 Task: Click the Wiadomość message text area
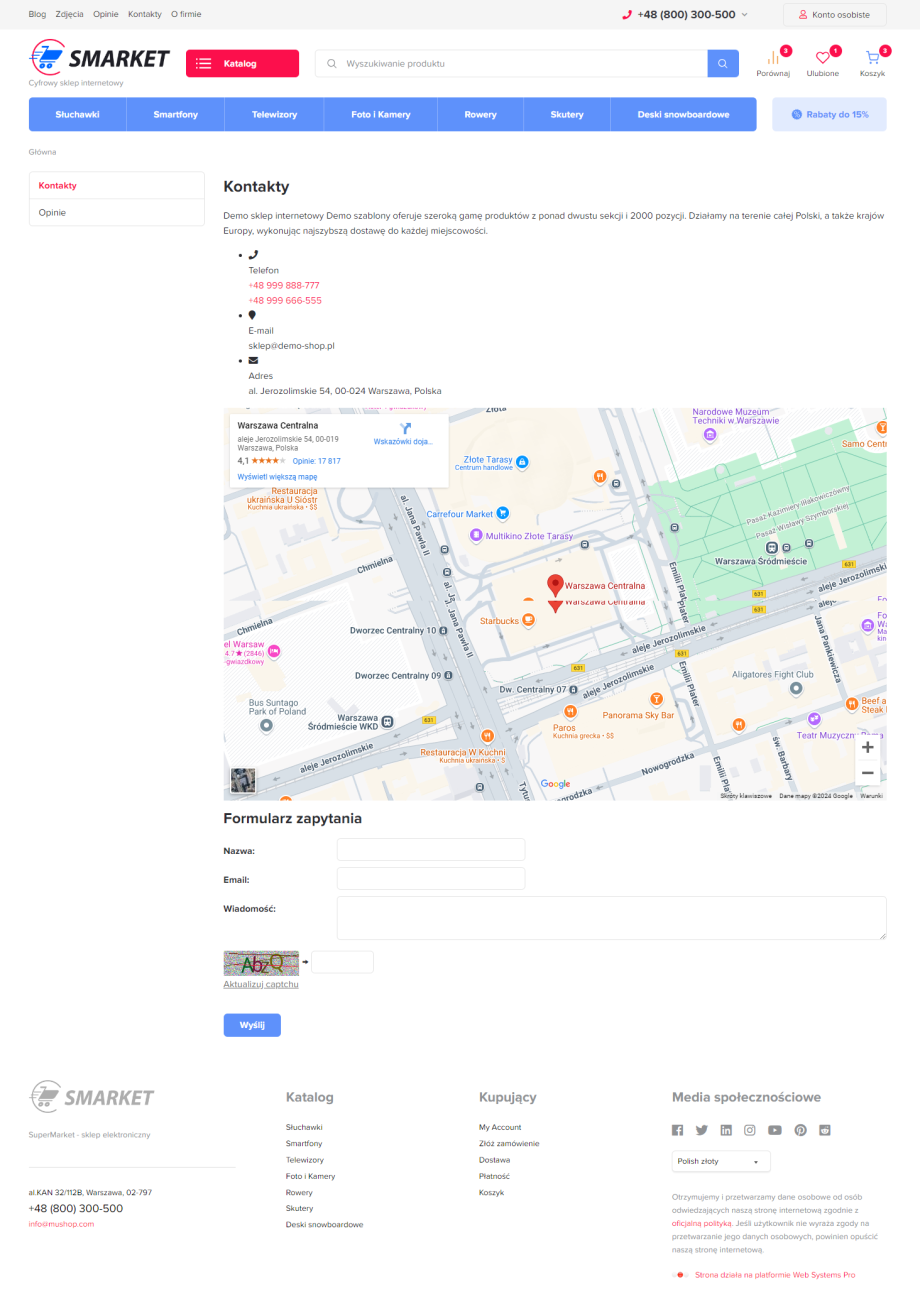coord(611,917)
